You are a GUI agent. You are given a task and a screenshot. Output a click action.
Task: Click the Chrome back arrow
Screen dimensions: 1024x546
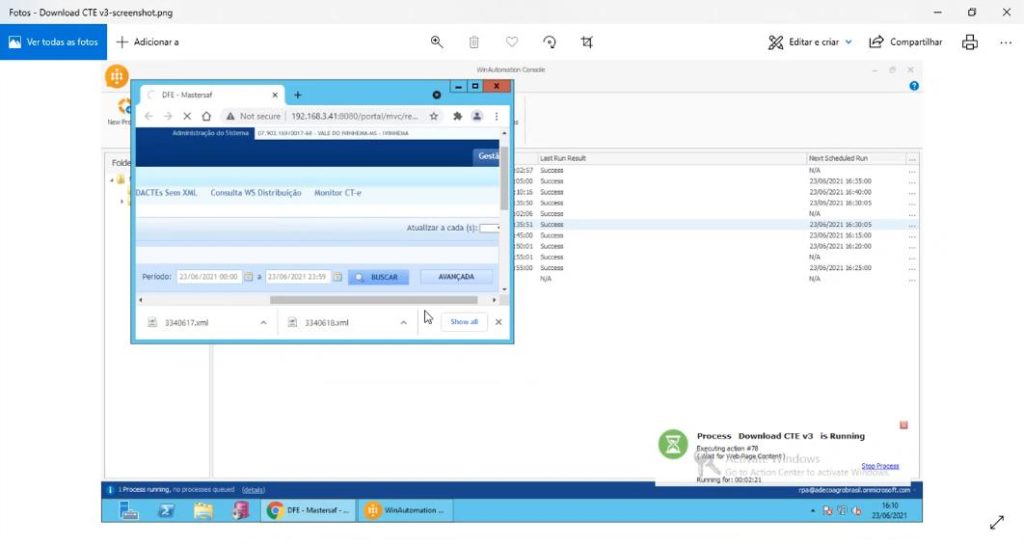(x=149, y=116)
